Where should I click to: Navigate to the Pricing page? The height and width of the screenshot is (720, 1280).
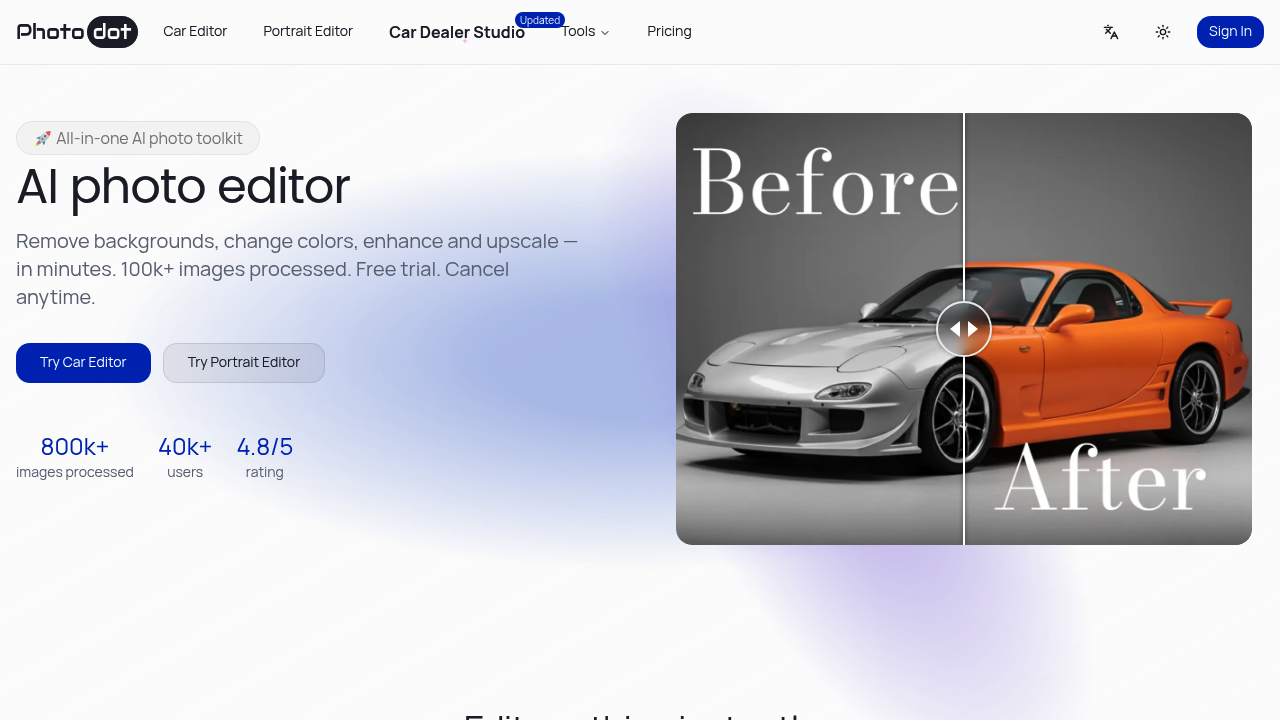click(669, 32)
